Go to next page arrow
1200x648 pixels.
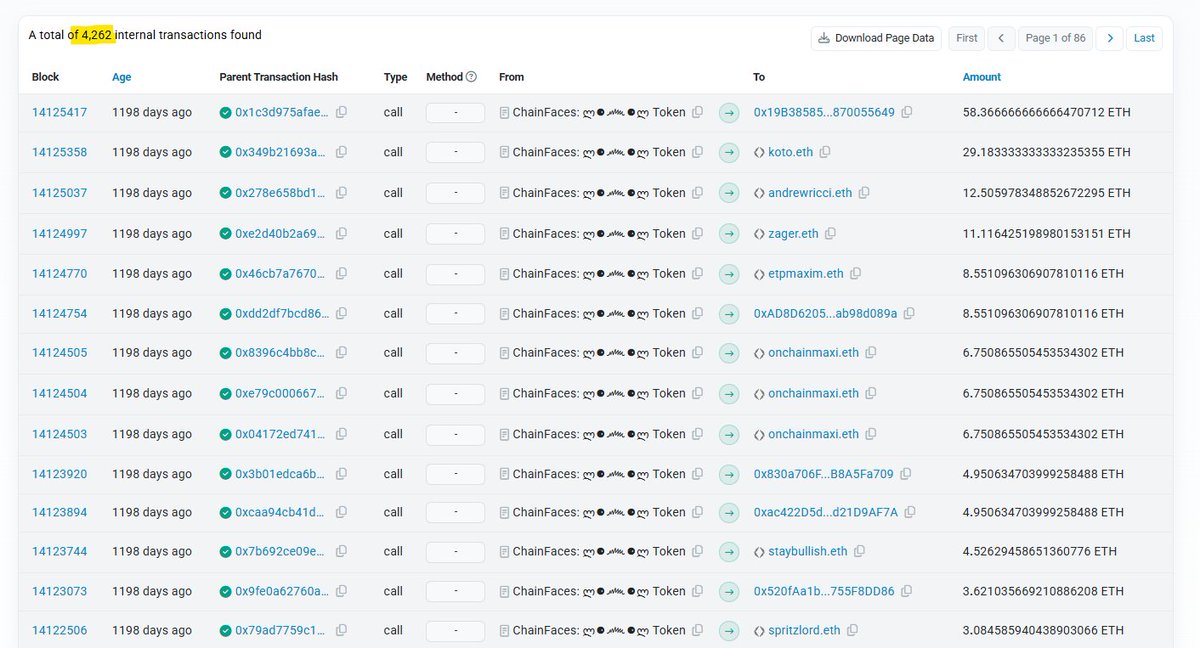tap(1109, 38)
